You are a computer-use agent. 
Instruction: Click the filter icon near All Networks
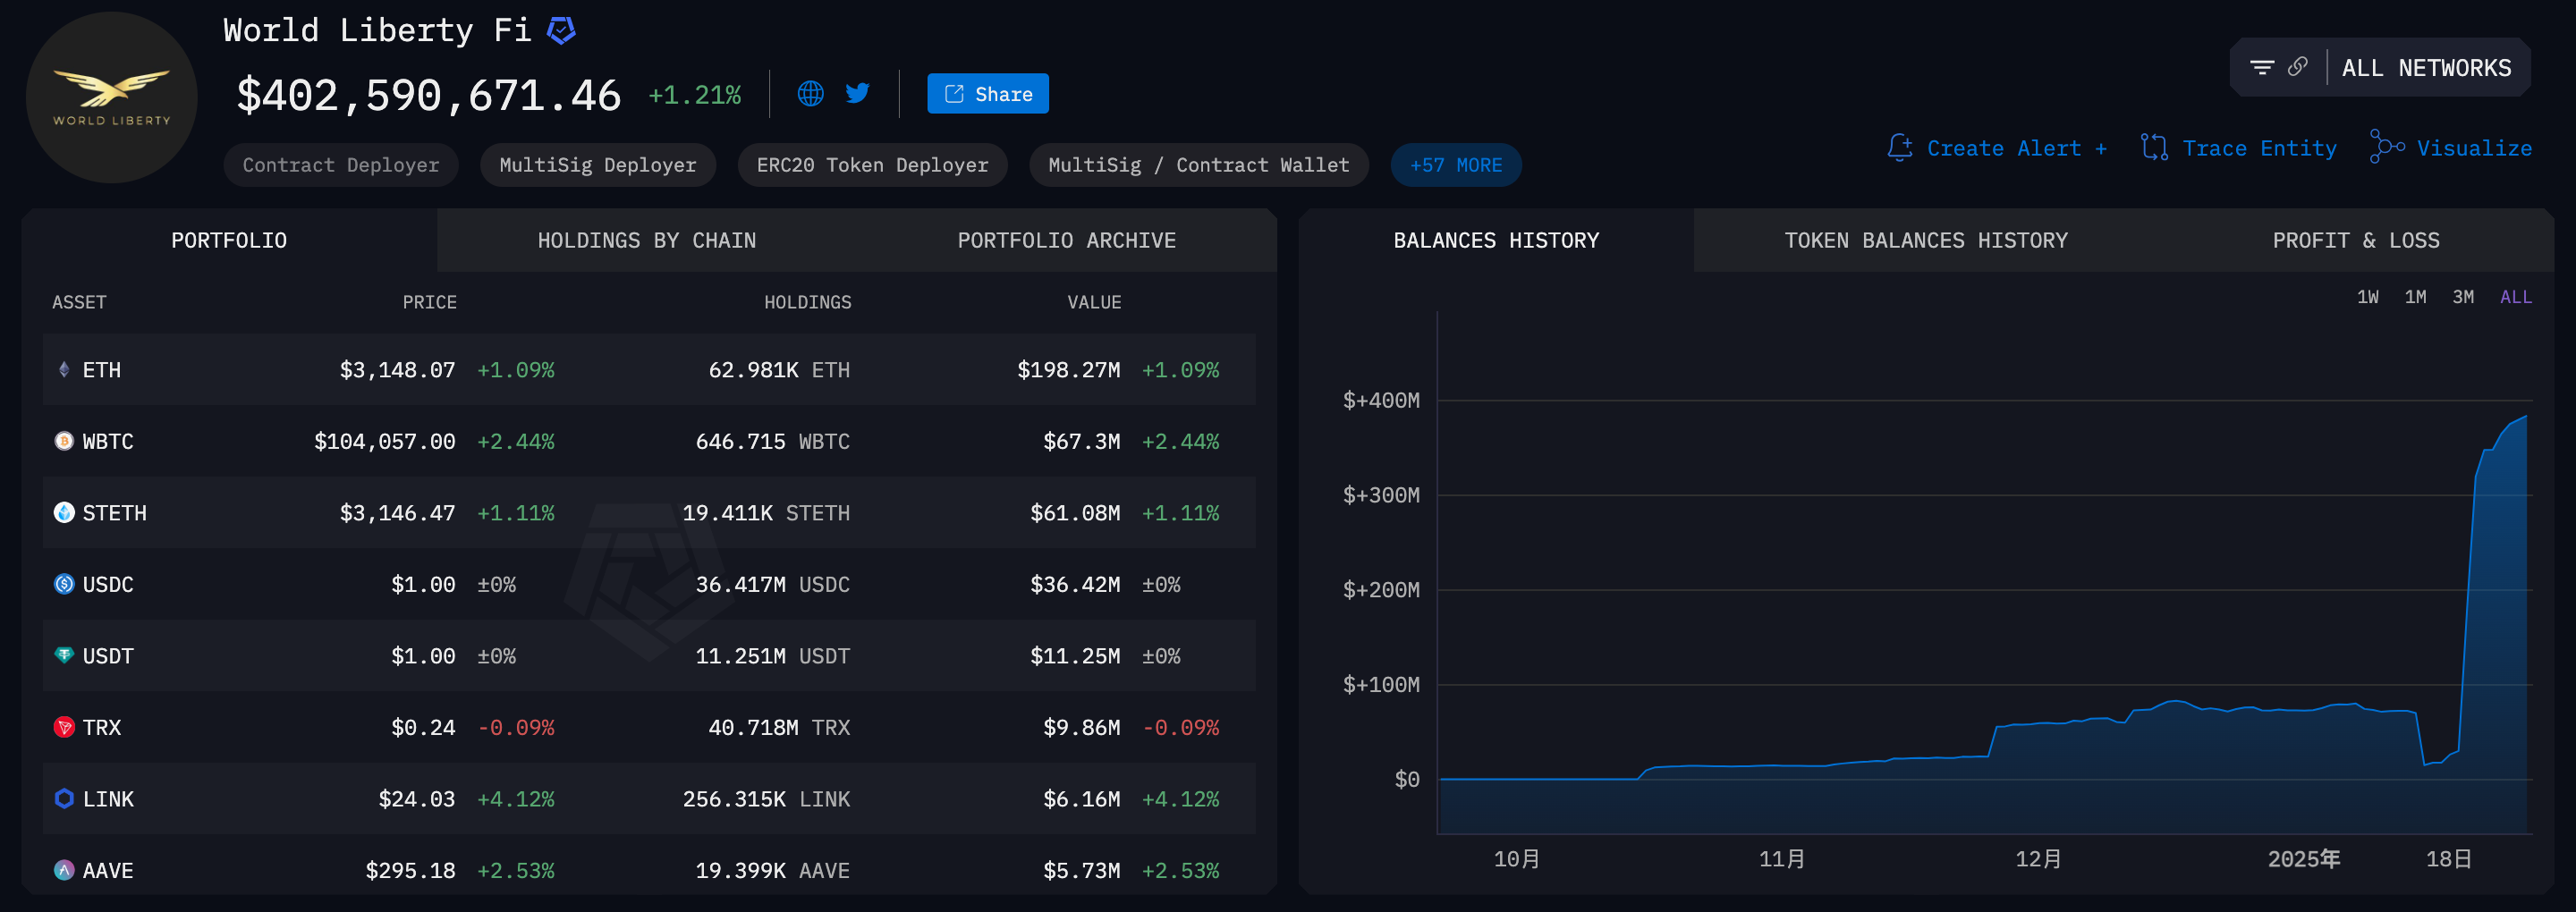point(2261,68)
